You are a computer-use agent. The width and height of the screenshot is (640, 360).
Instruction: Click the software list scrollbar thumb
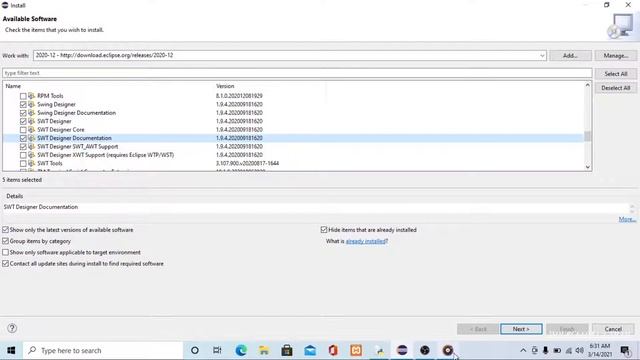click(x=587, y=136)
